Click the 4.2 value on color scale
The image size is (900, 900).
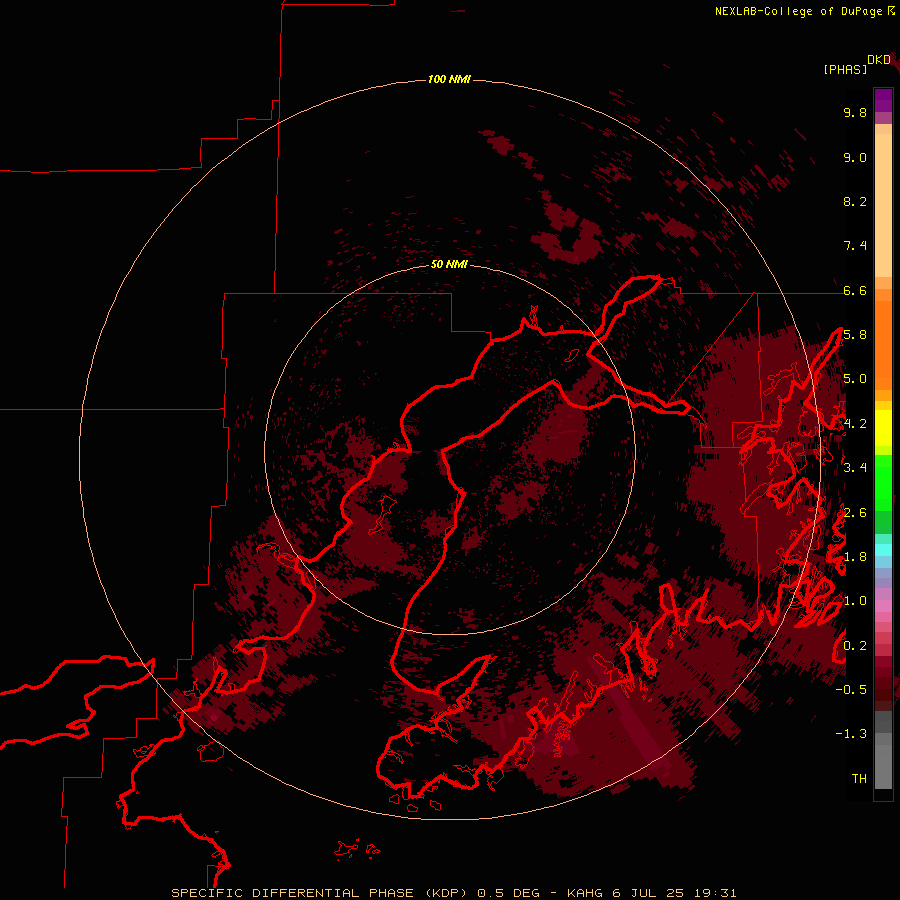coord(855,424)
